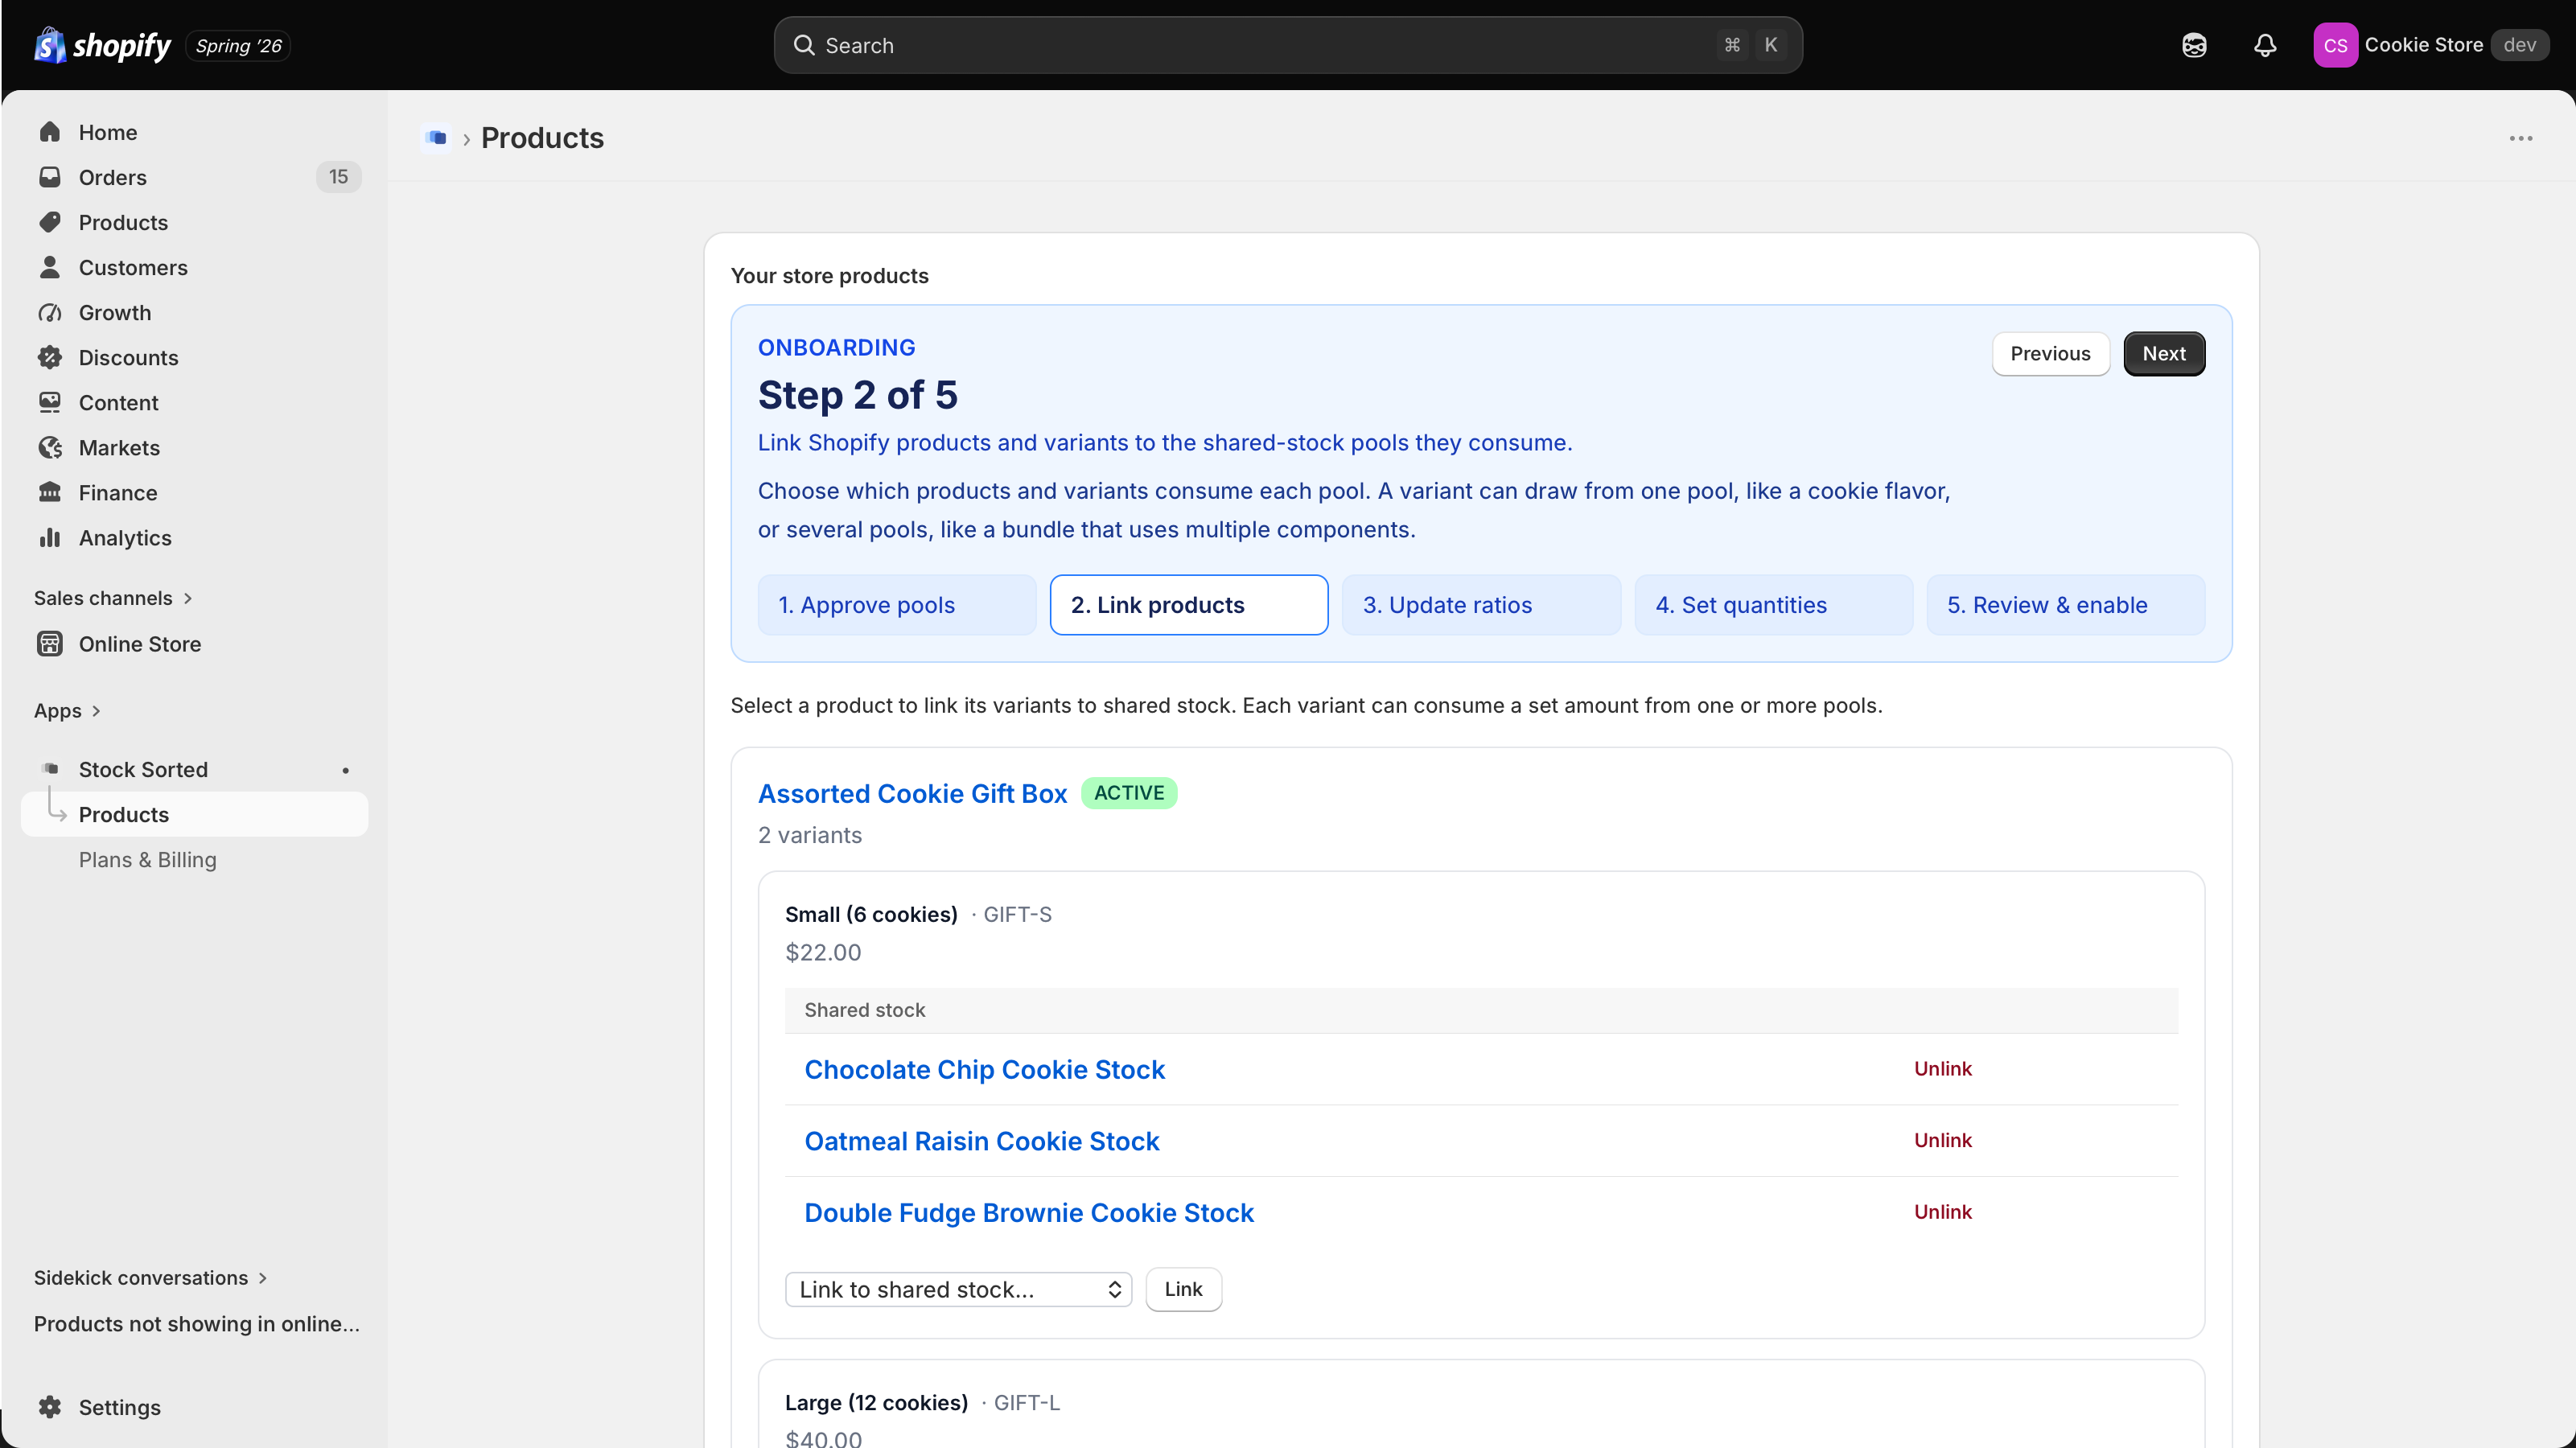
Task: Open the page more-actions ellipsis menu
Action: coord(2521,138)
